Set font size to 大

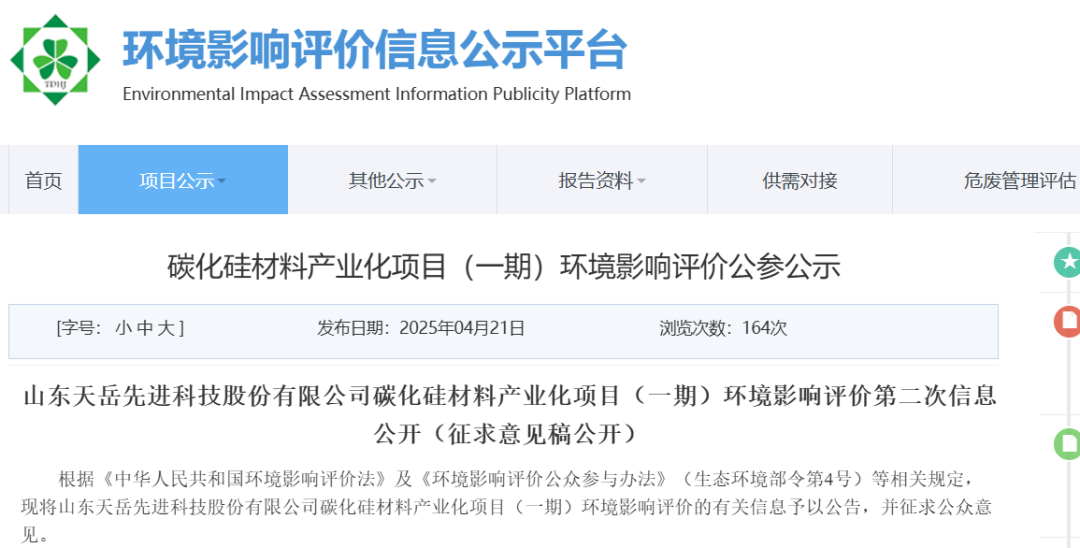[166, 328]
